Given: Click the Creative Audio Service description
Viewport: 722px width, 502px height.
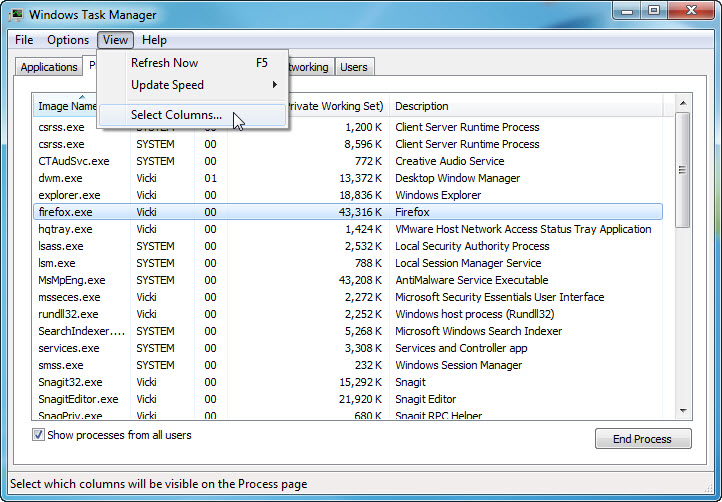Looking at the screenshot, I should (x=449, y=161).
